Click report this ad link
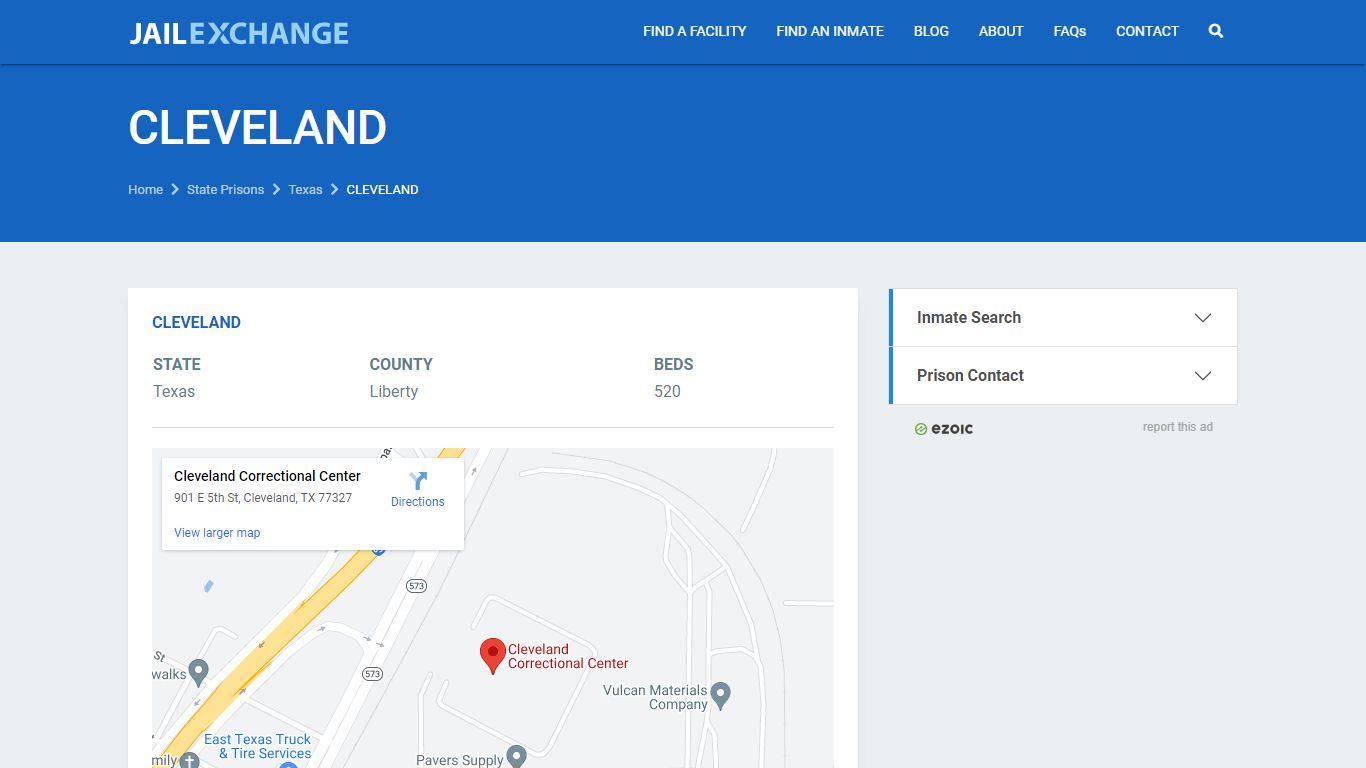 [x=1177, y=427]
